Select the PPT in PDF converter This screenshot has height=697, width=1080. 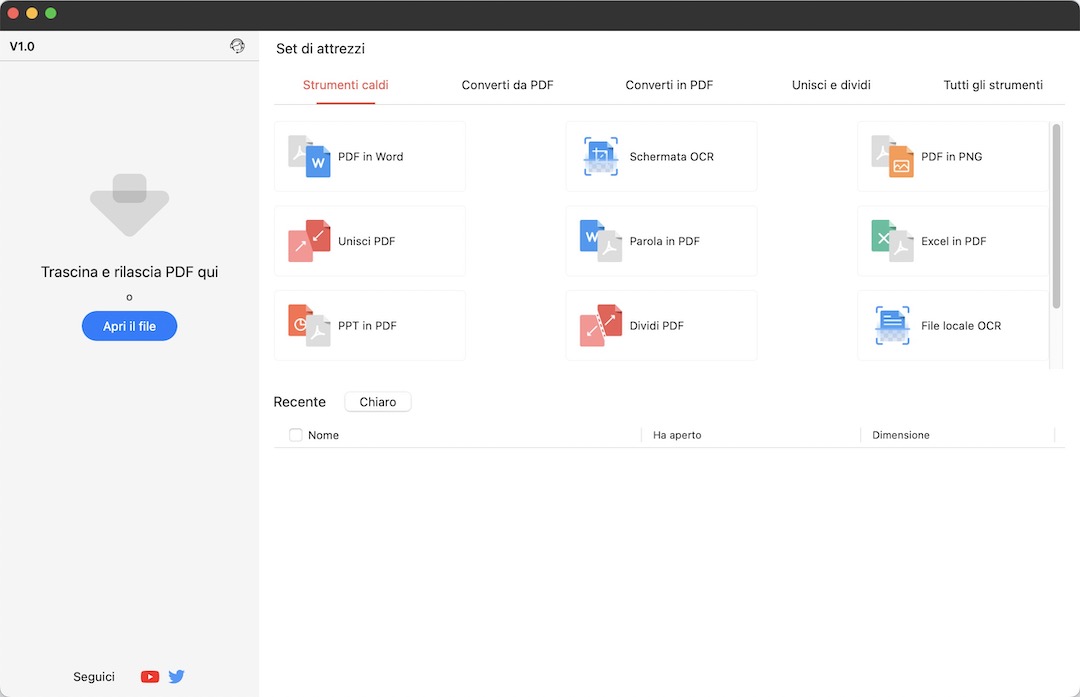coord(370,325)
